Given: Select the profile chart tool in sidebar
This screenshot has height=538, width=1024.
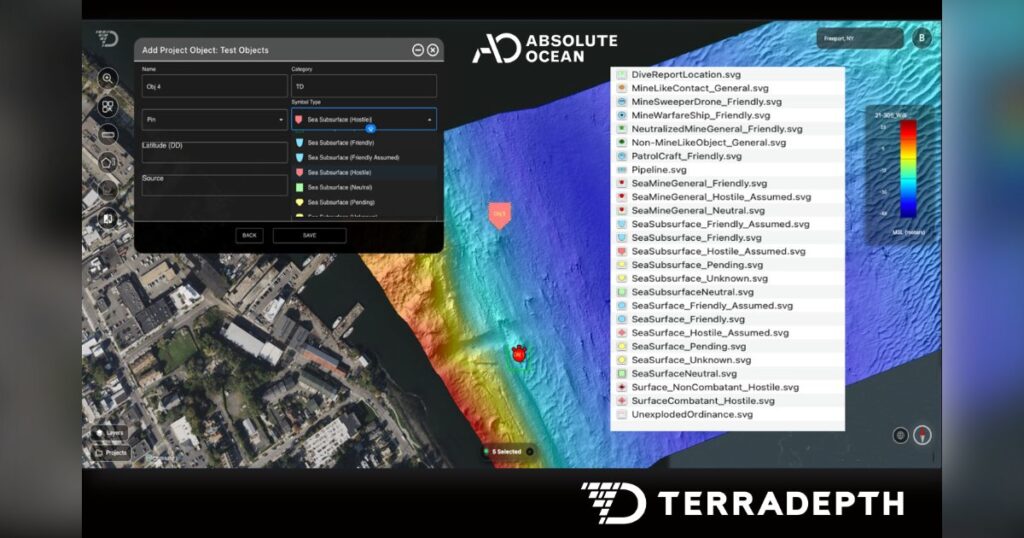Looking at the screenshot, I should [108, 190].
